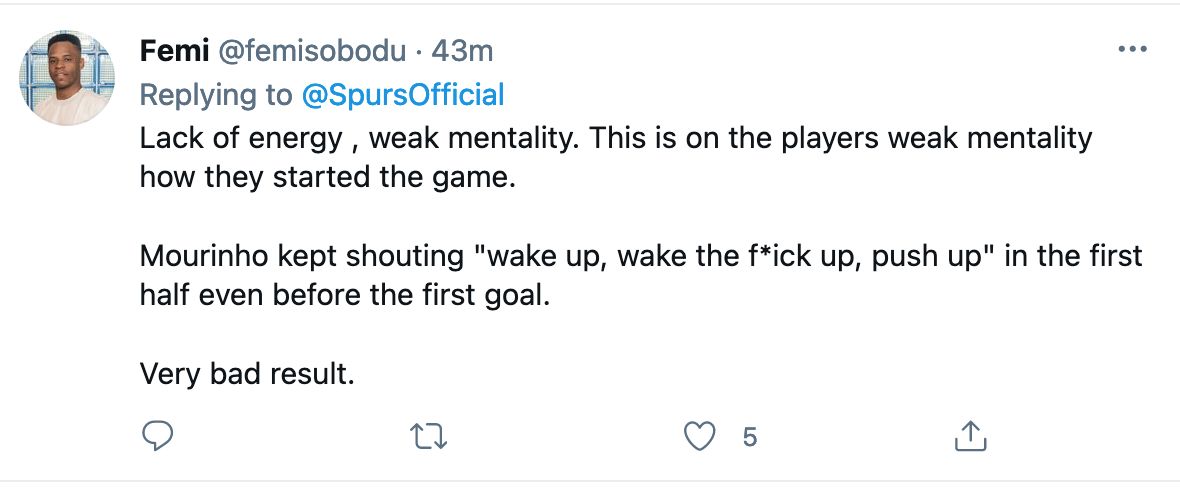Visit the @SpursOfficial mention link
Image resolution: width=1180 pixels, height=494 pixels.
coord(403,95)
